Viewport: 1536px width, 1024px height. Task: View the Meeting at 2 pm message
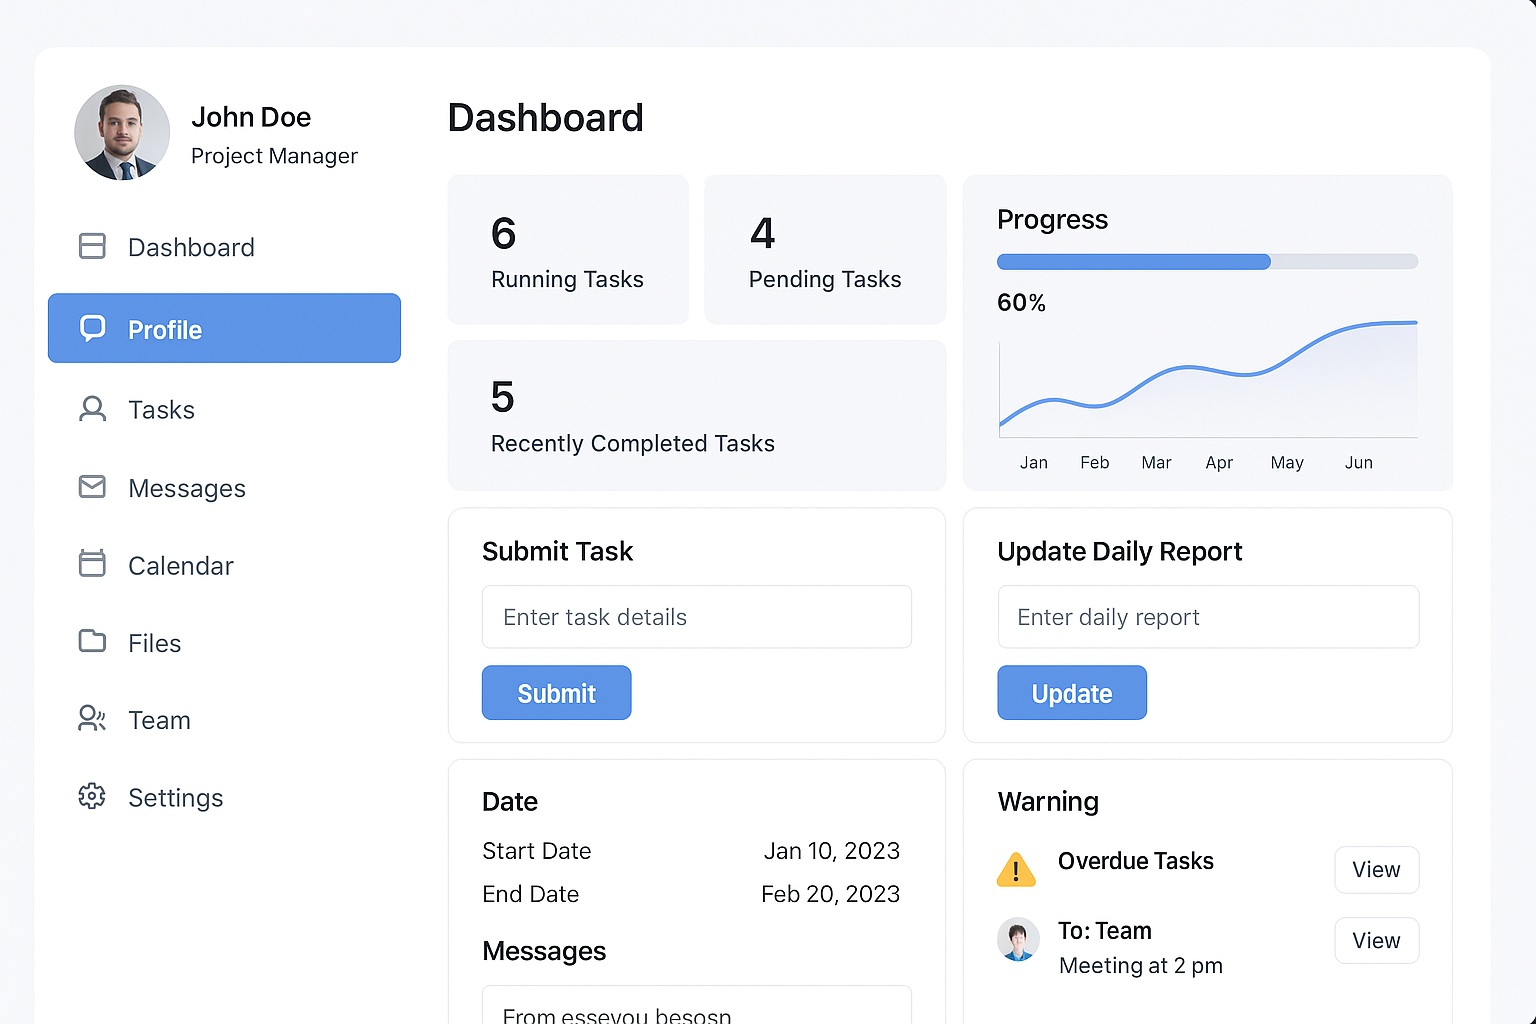pos(1376,941)
